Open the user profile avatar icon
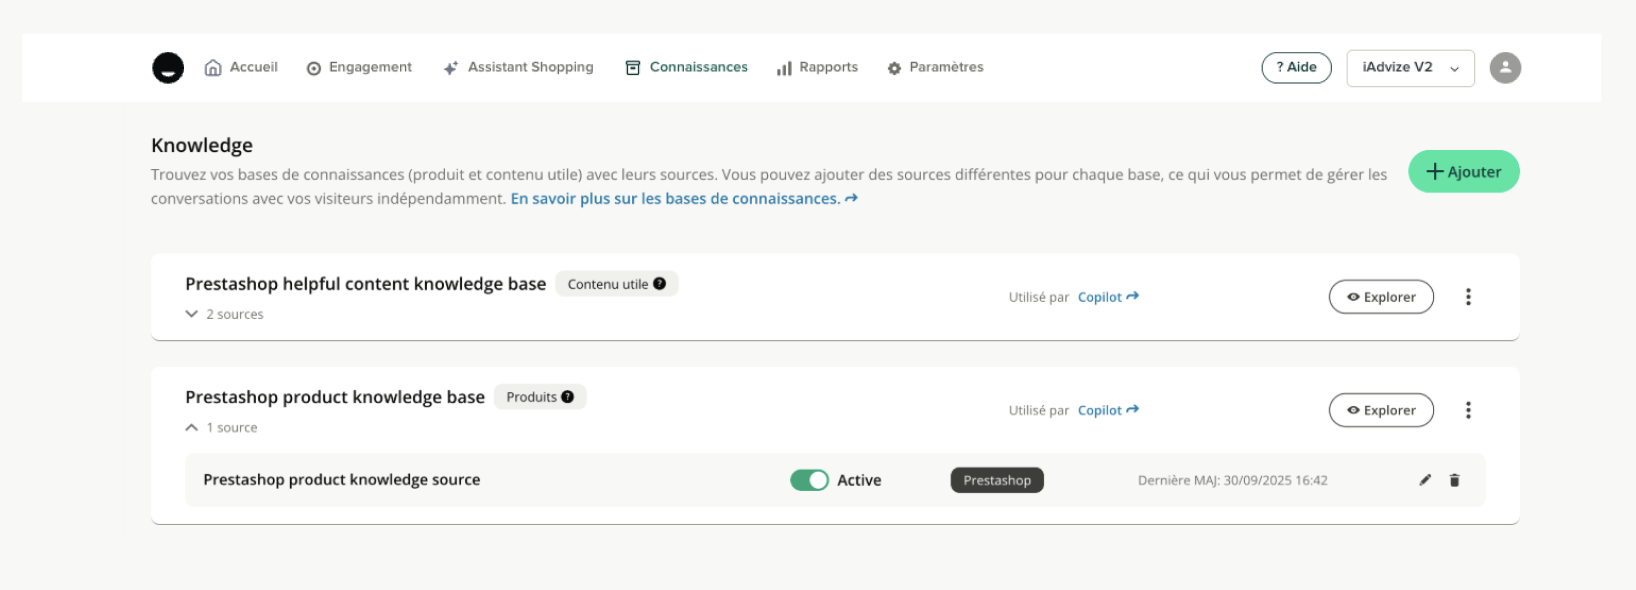The width and height of the screenshot is (1636, 590). coord(1505,68)
